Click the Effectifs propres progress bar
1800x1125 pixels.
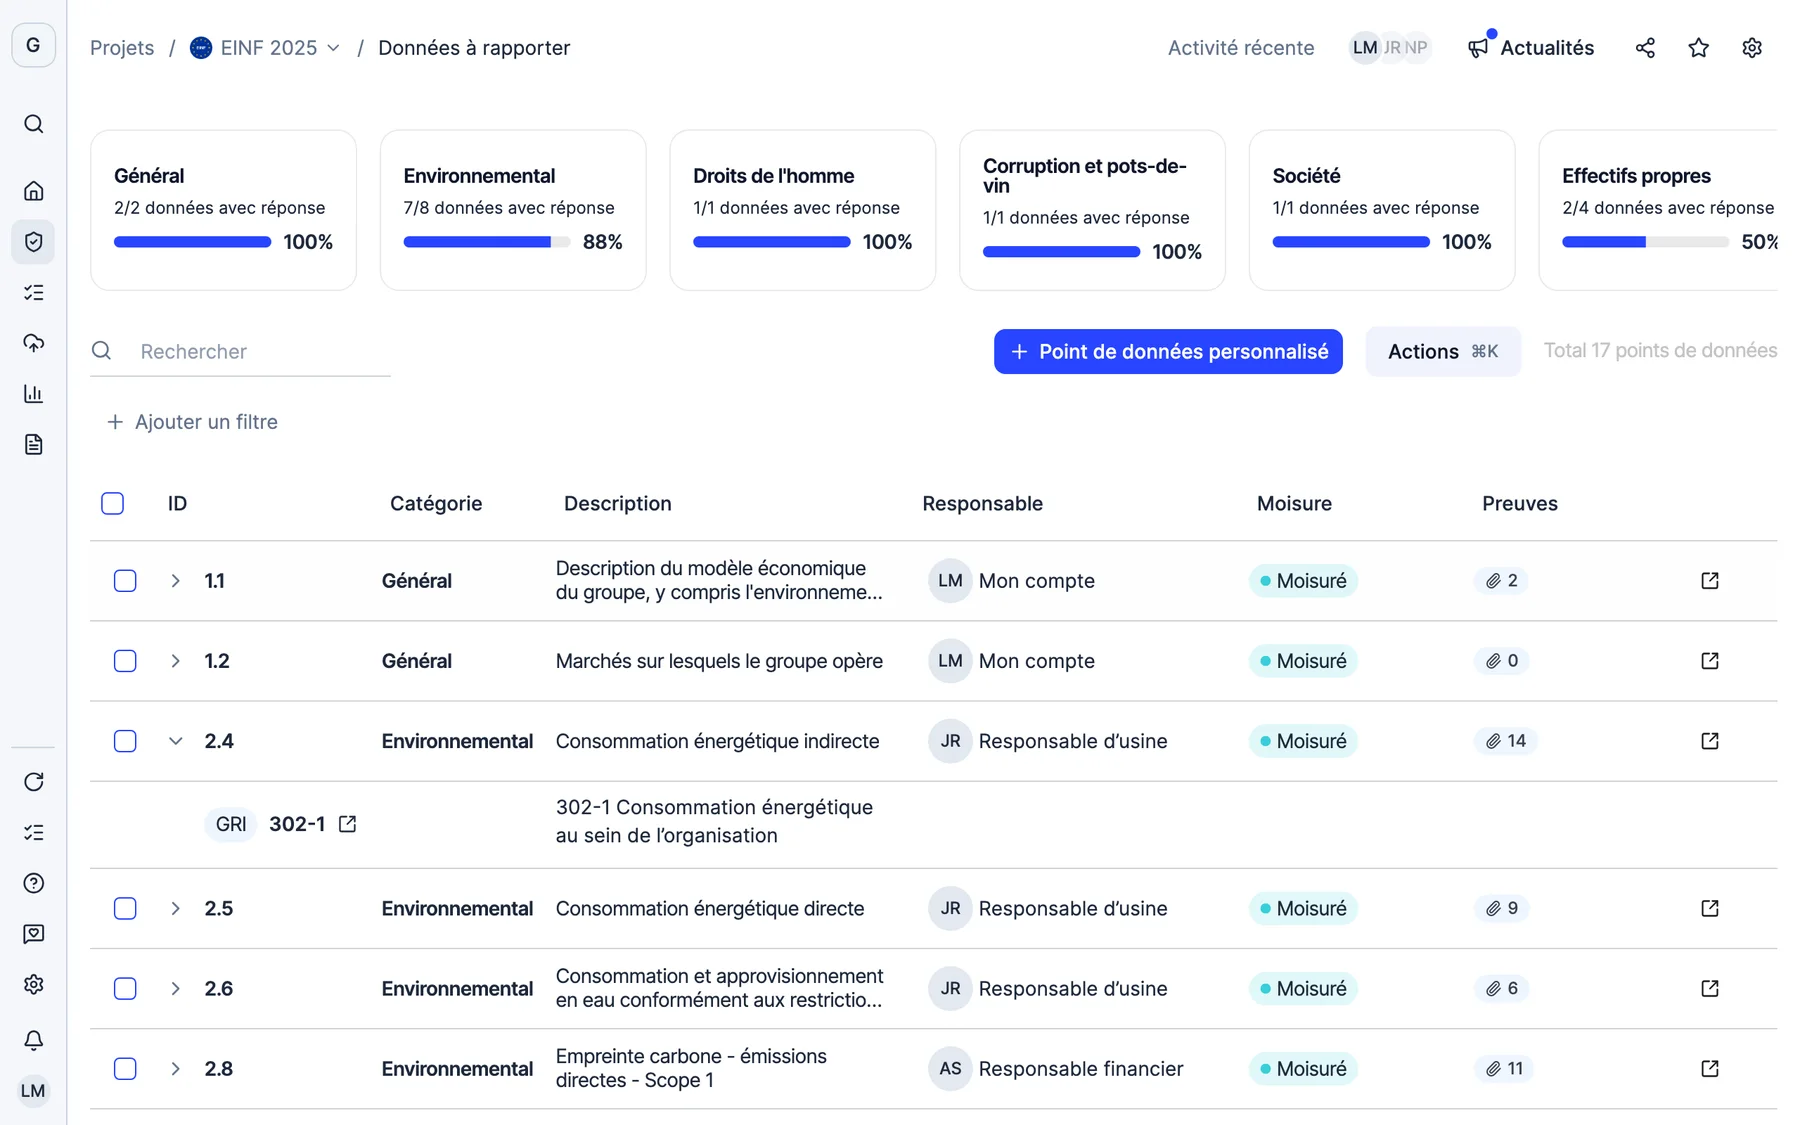point(1645,242)
